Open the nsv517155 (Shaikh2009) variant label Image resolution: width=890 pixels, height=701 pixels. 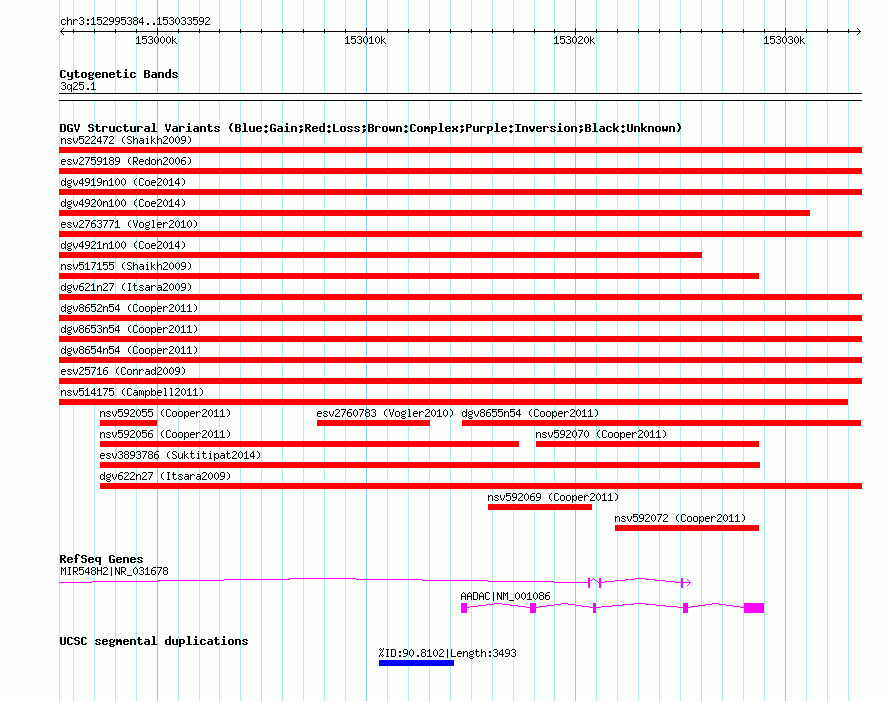click(126, 266)
